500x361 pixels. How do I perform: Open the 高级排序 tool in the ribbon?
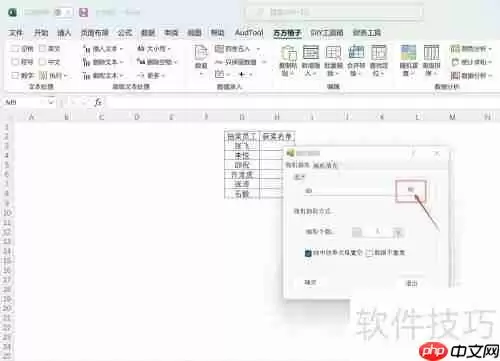point(431,61)
